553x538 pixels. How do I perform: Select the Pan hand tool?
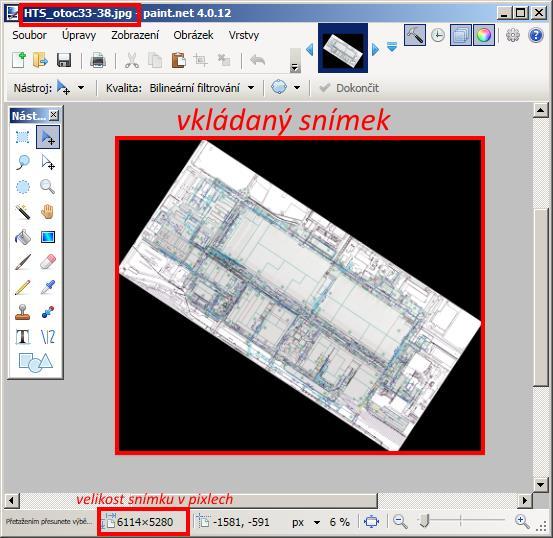point(48,212)
